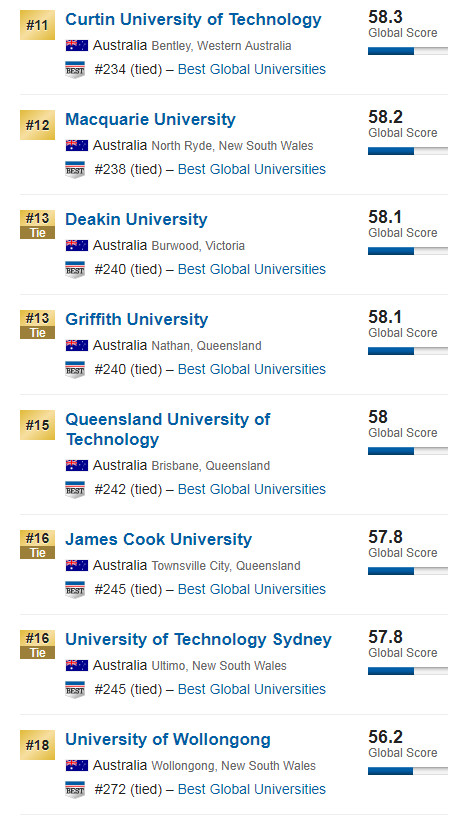Open University of Technology Sydney page

click(x=198, y=640)
